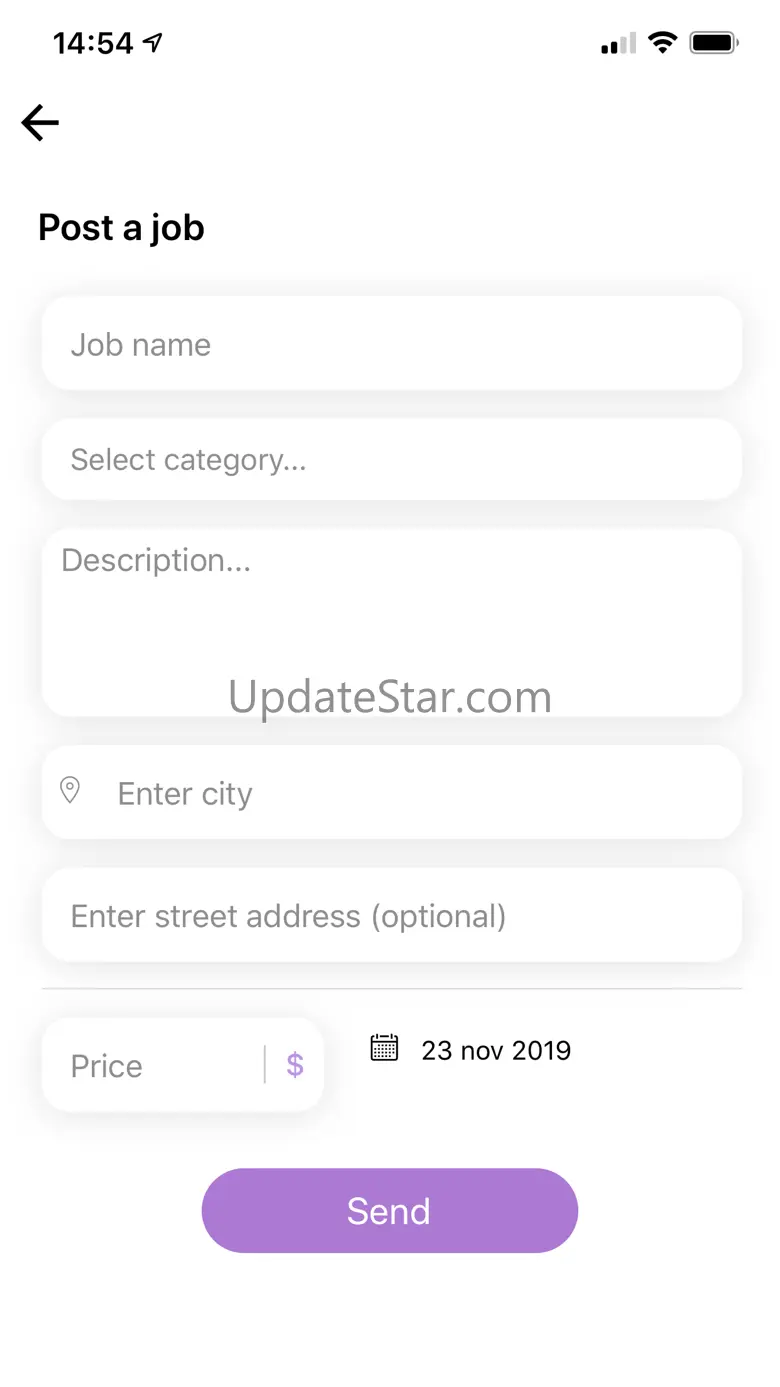Tap the battery indicator icon
The image size is (780, 1387).
click(714, 42)
